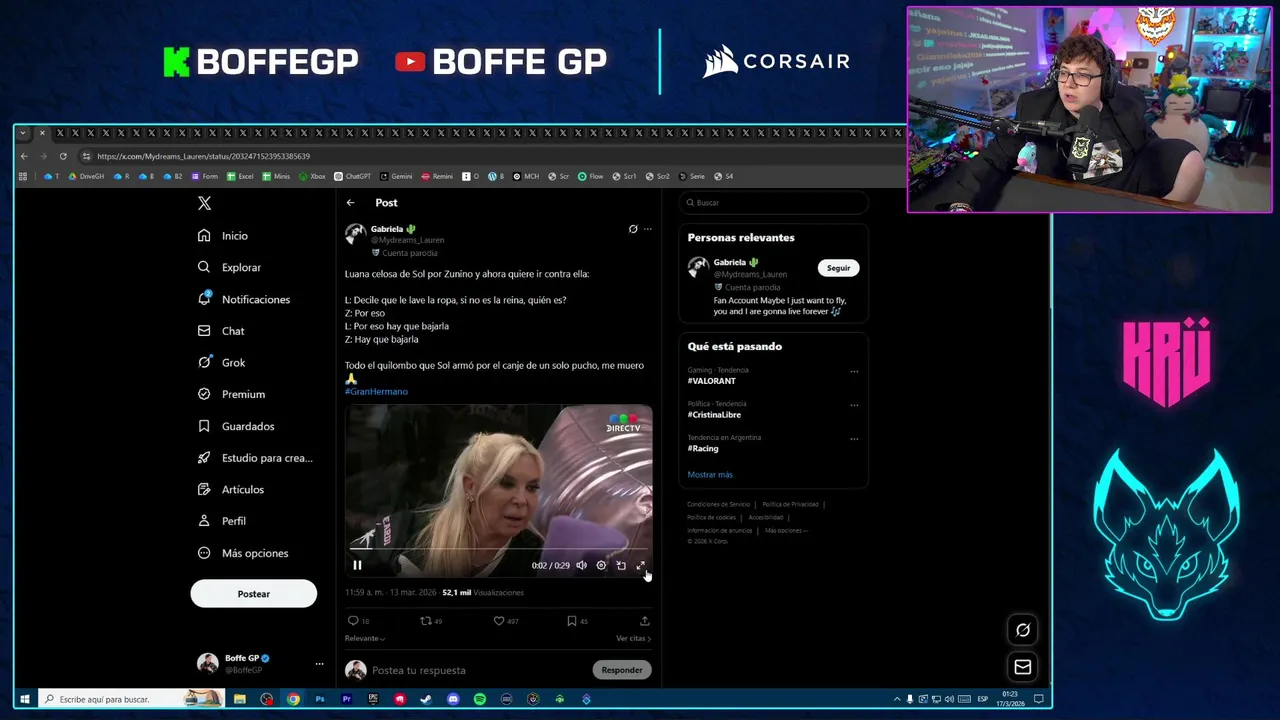Follow Gabriela with the Seguir button
The width and height of the screenshot is (1280, 720).
[x=838, y=268]
